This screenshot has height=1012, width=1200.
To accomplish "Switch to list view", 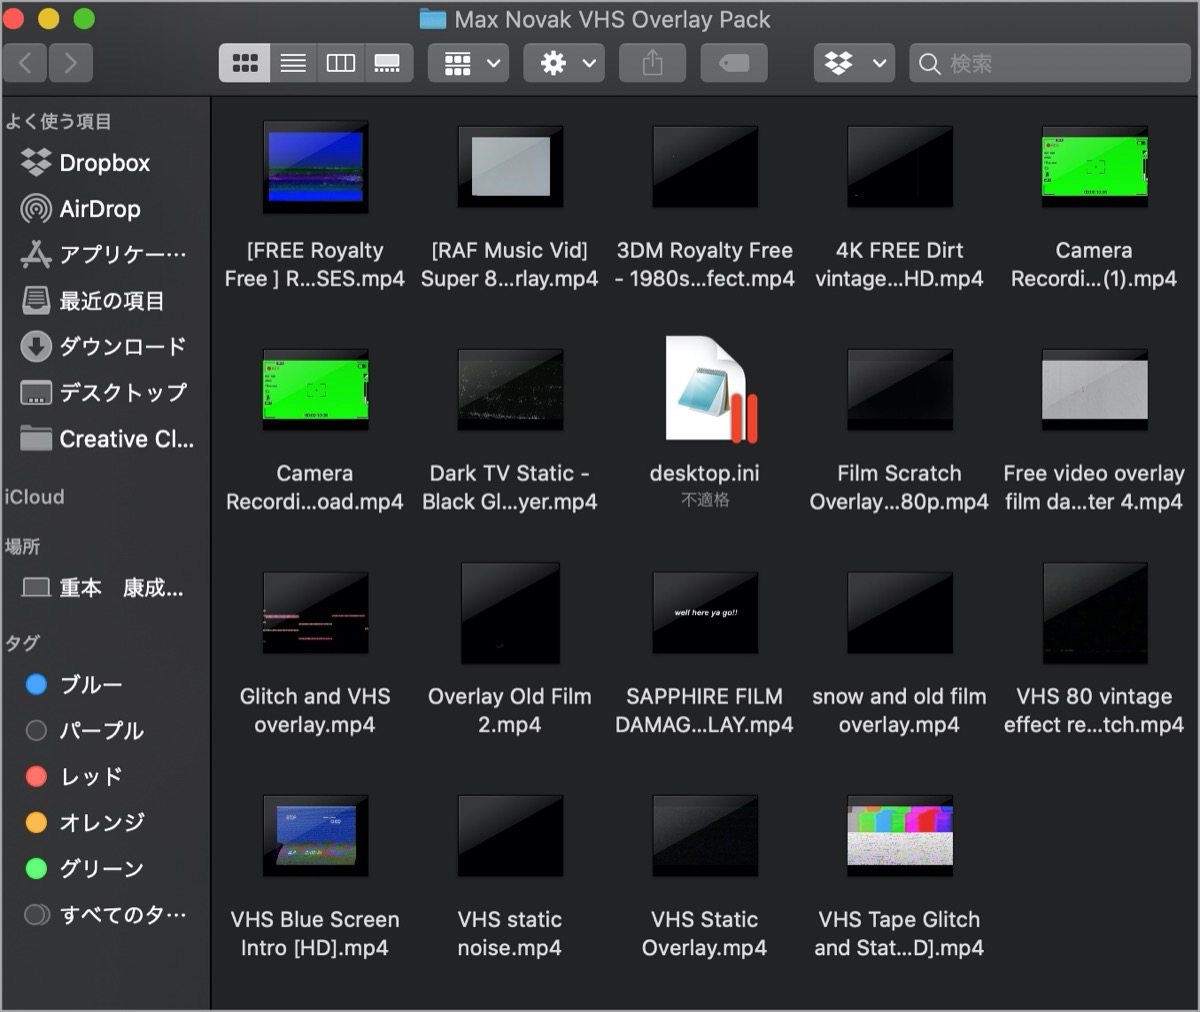I will [x=293, y=64].
